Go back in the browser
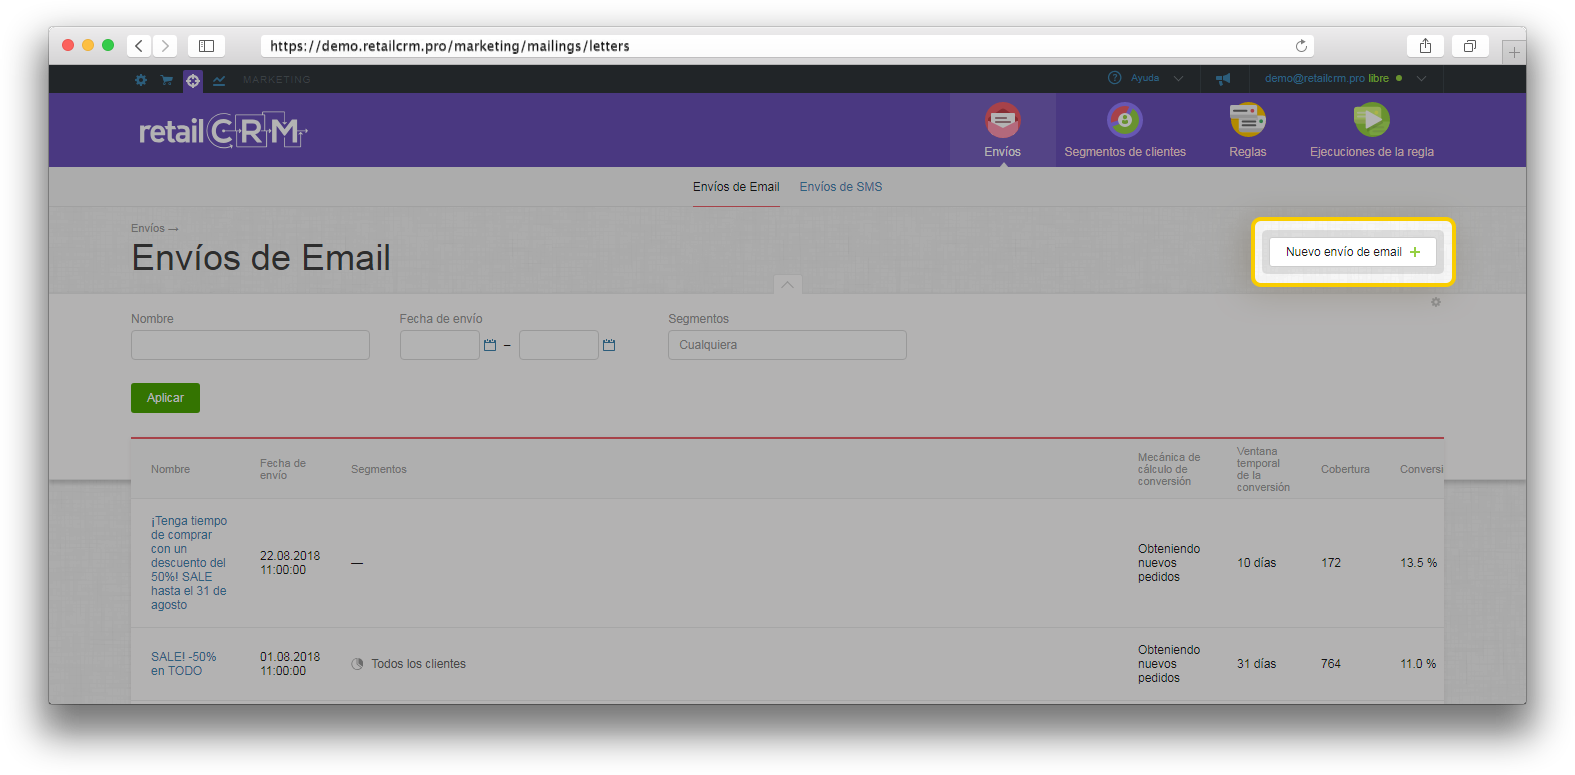 (x=139, y=46)
